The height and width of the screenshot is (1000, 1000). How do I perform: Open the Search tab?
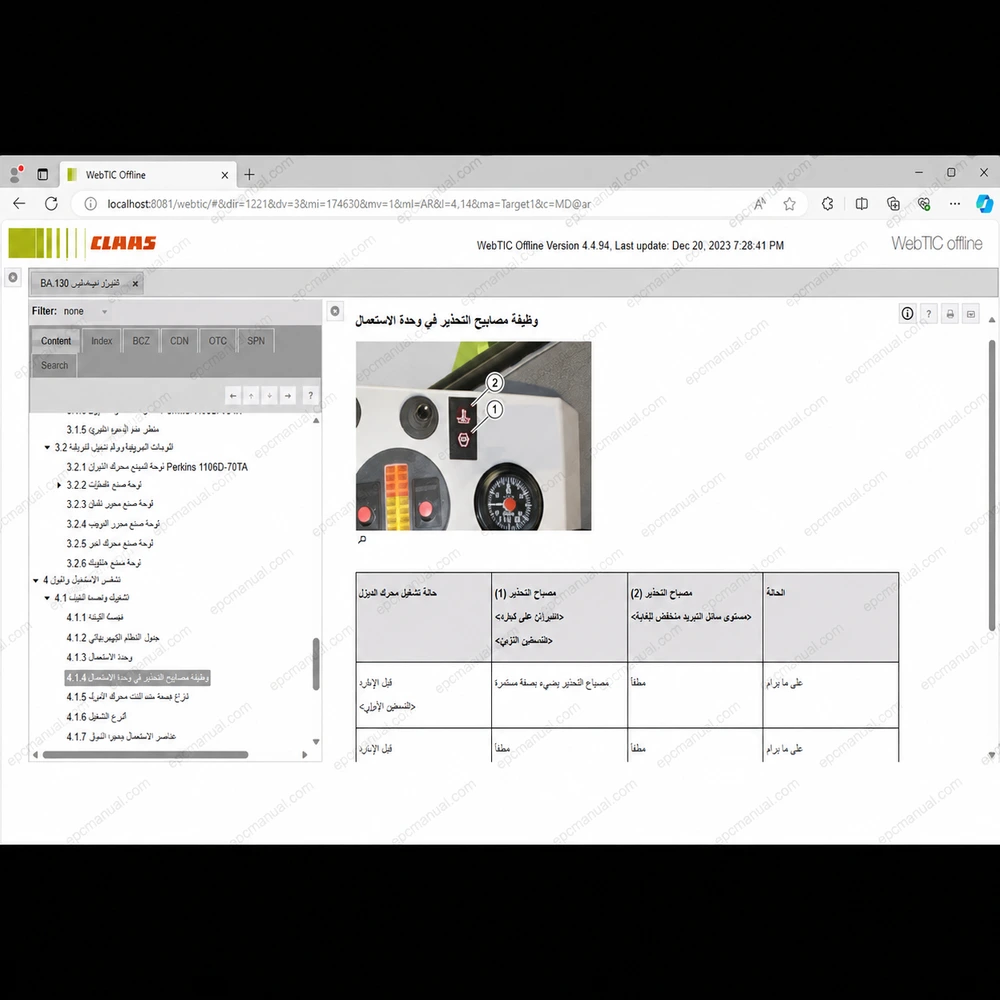(54, 365)
